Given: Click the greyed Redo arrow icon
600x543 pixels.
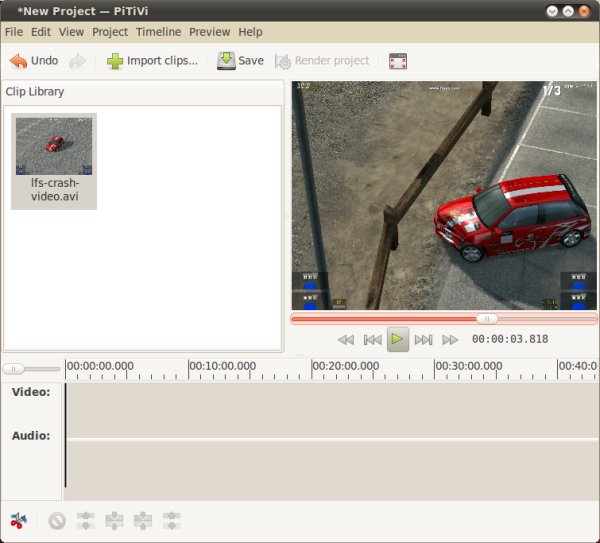Looking at the screenshot, I should point(77,61).
